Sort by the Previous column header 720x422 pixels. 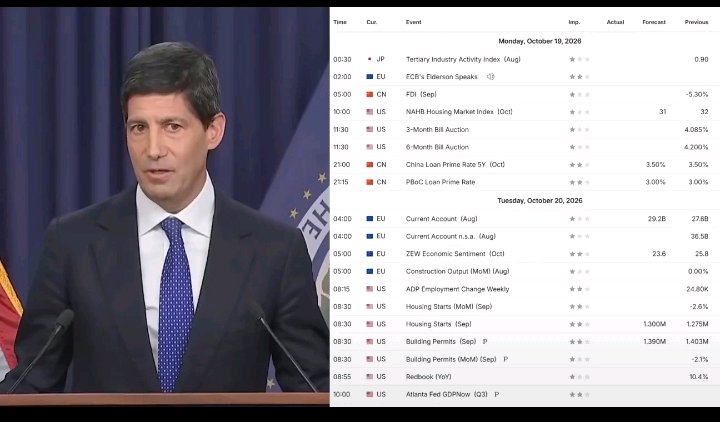click(x=697, y=22)
